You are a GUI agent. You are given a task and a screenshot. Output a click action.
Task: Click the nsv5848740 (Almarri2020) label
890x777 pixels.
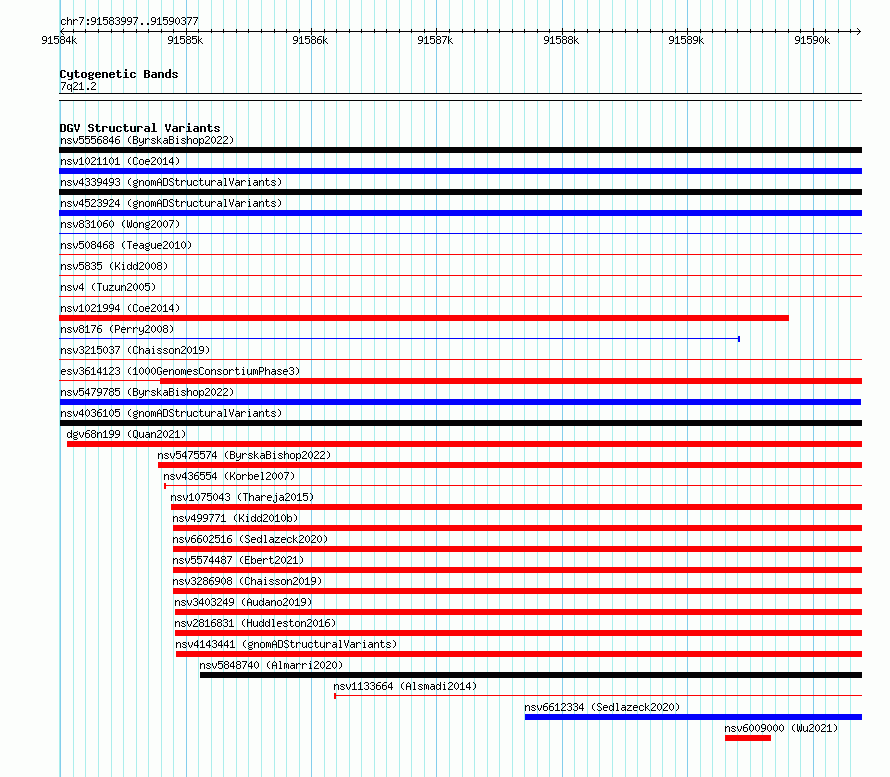click(x=271, y=665)
